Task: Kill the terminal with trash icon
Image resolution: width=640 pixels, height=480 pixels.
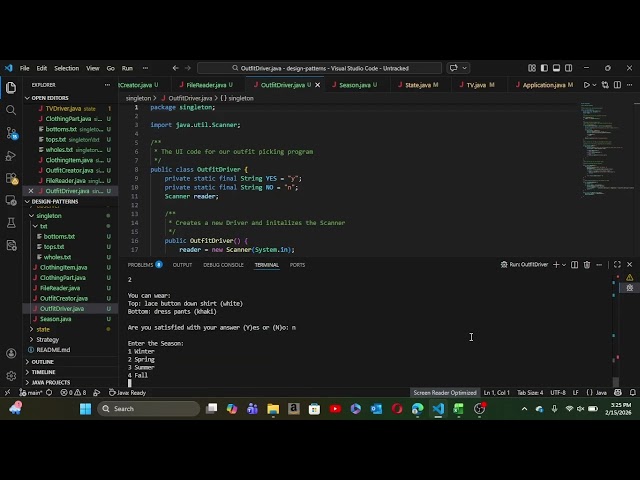Action: (x=587, y=265)
